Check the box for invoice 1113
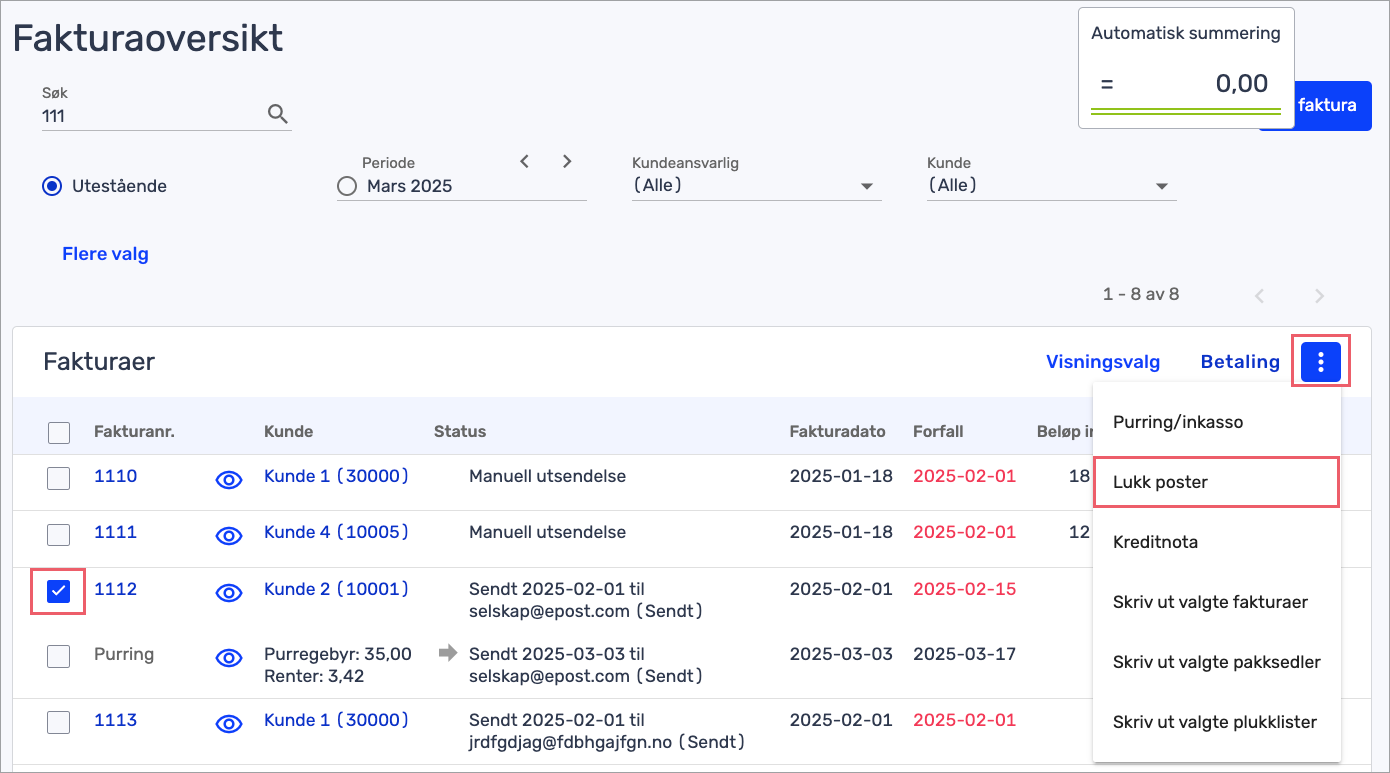The image size is (1390, 773). 59,721
